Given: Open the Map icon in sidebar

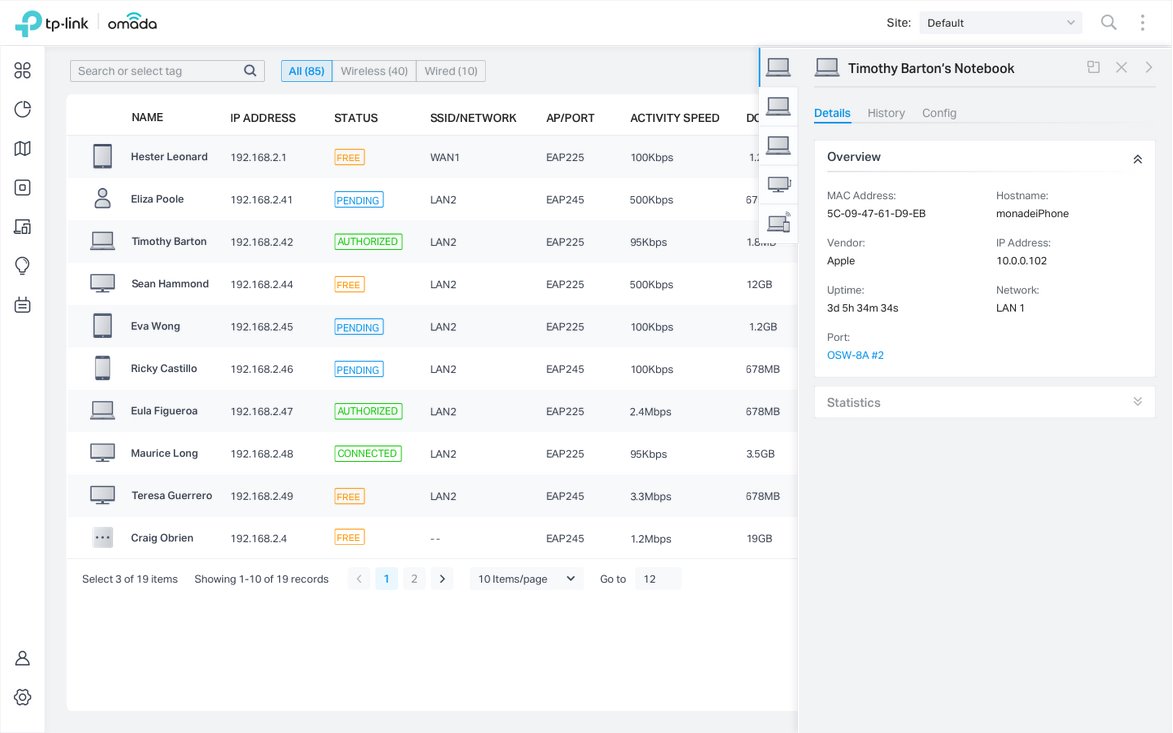Looking at the screenshot, I should click(22, 149).
